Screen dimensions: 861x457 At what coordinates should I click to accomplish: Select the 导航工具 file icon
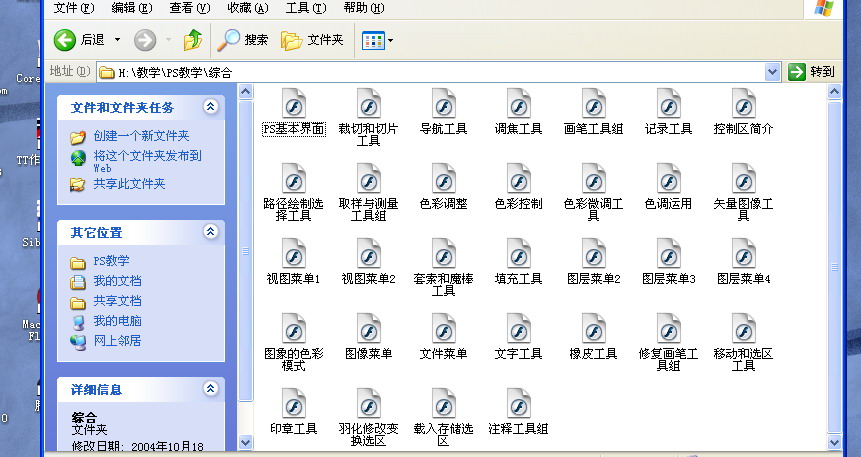pyautogui.click(x=444, y=104)
